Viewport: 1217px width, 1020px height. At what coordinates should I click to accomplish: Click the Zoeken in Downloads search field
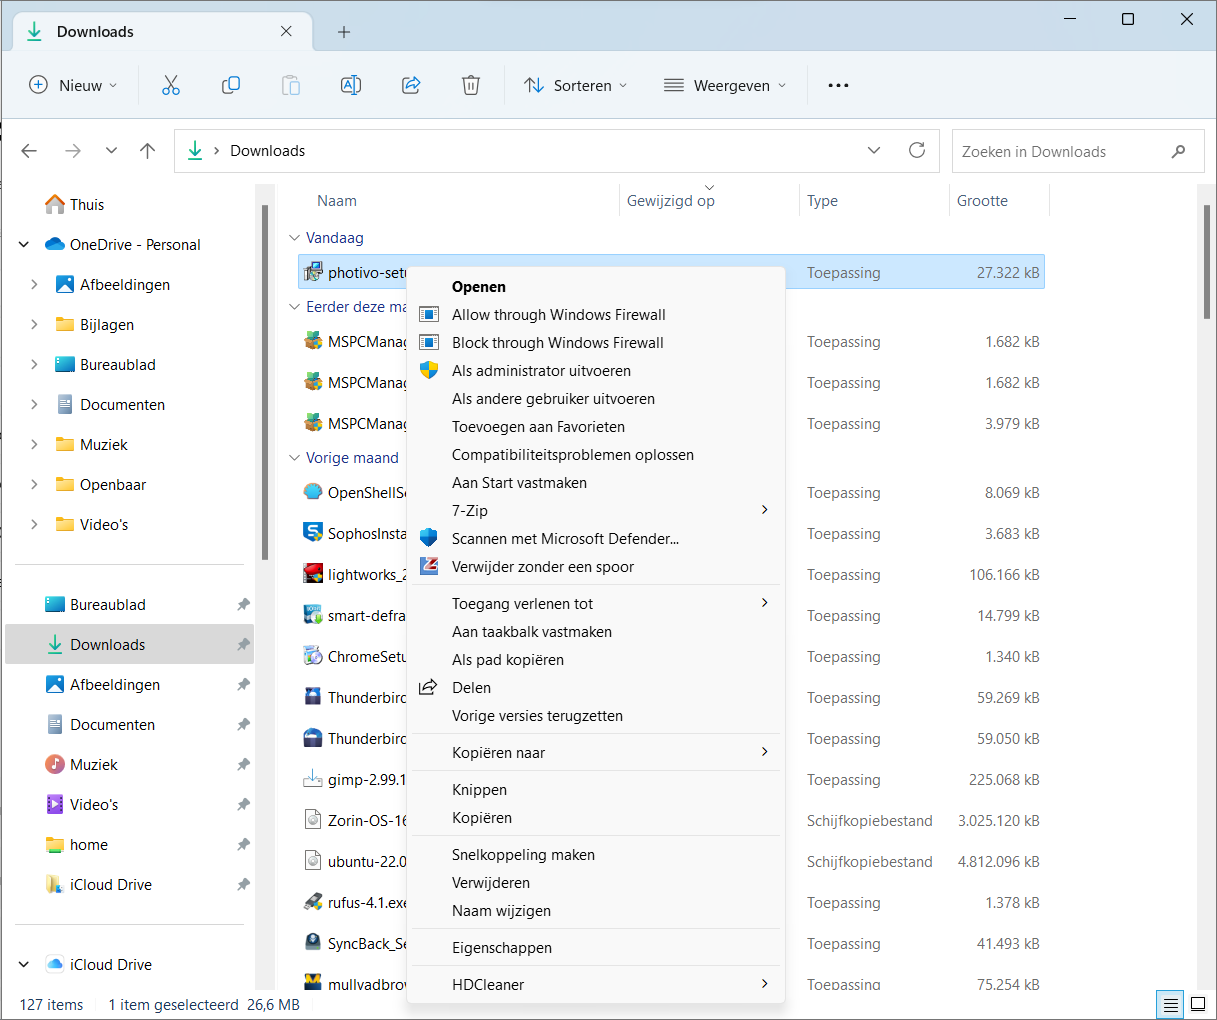[x=1060, y=152]
